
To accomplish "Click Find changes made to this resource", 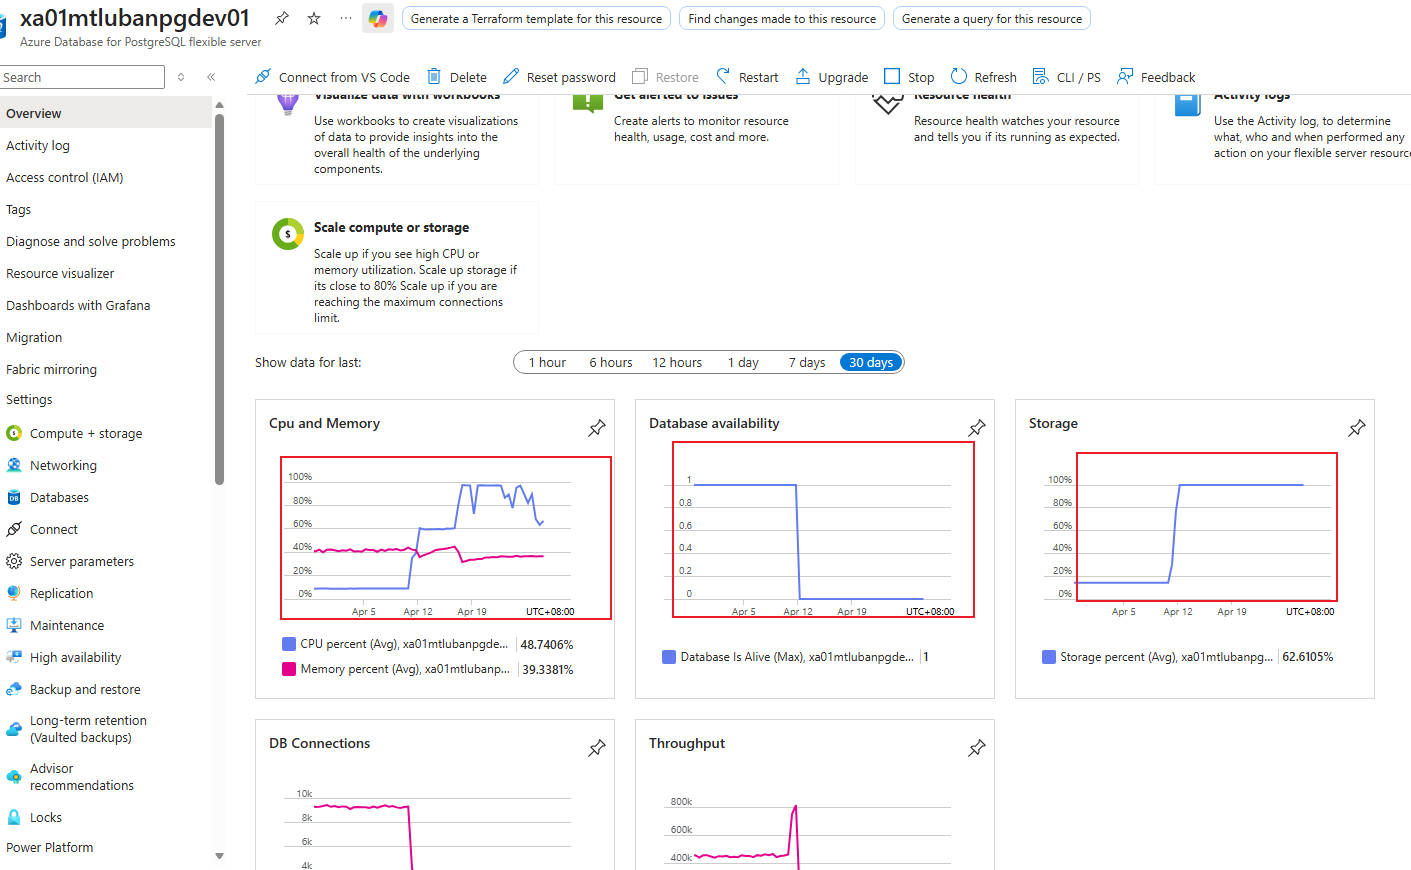I will (x=782, y=18).
